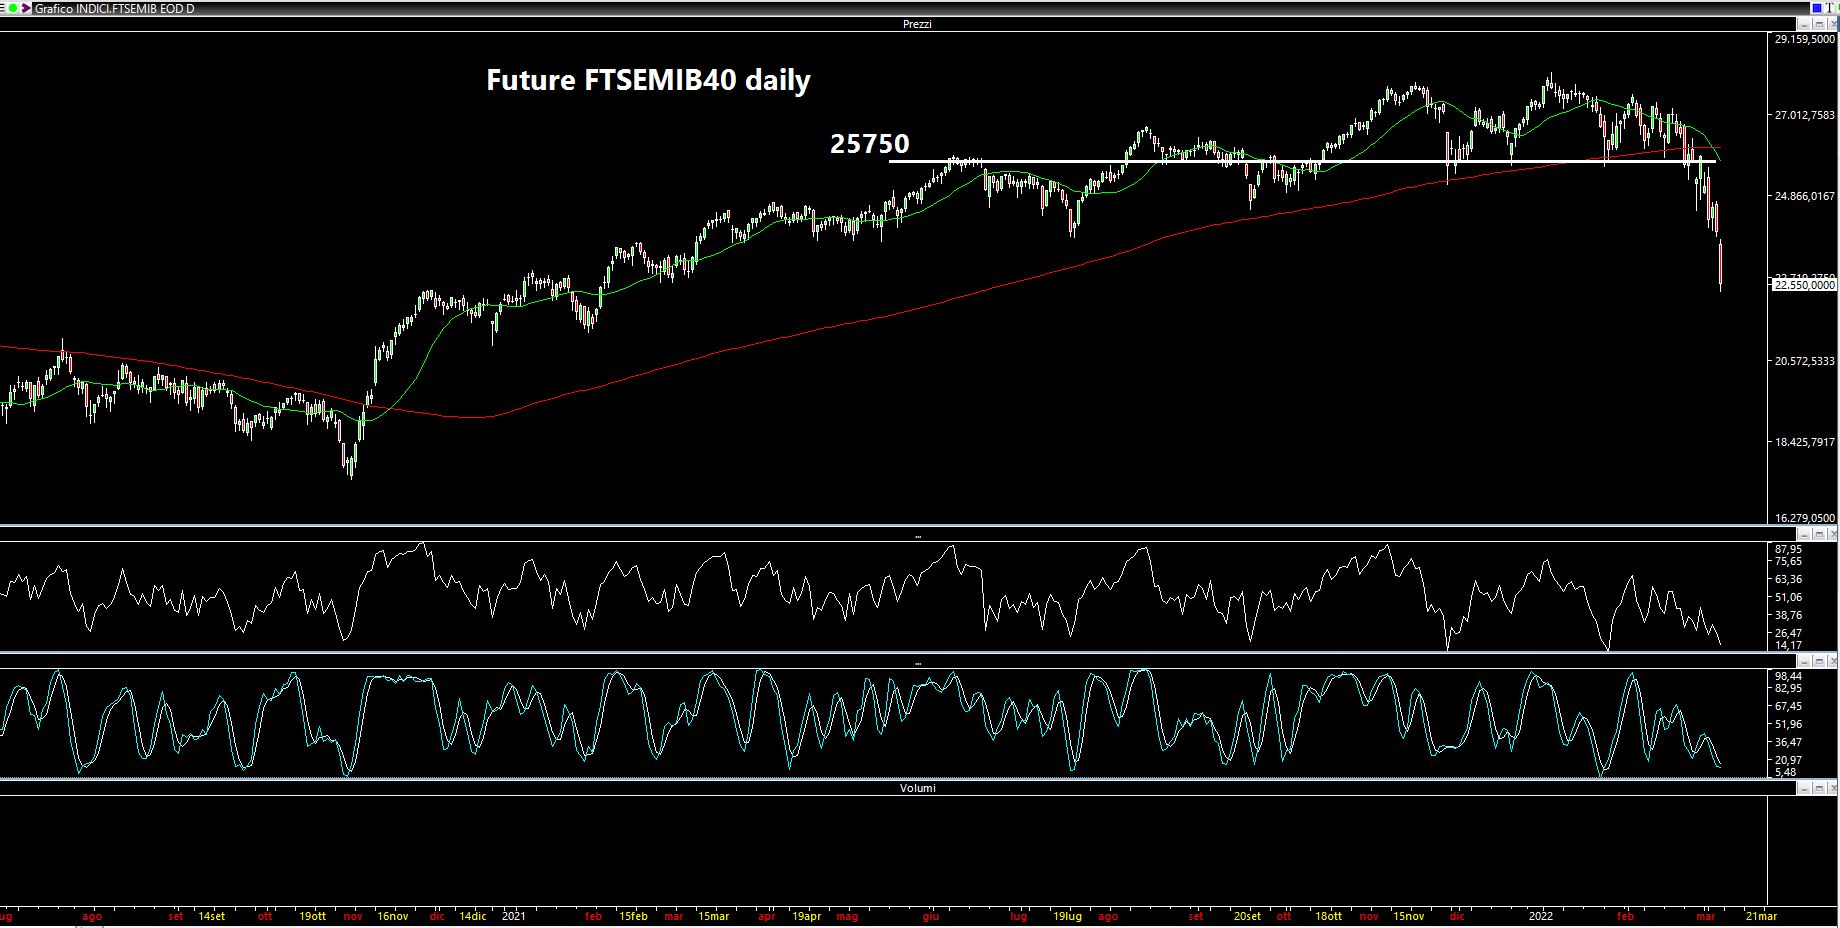
Task: Click the 21mar date on the time axis
Action: [x=1761, y=915]
